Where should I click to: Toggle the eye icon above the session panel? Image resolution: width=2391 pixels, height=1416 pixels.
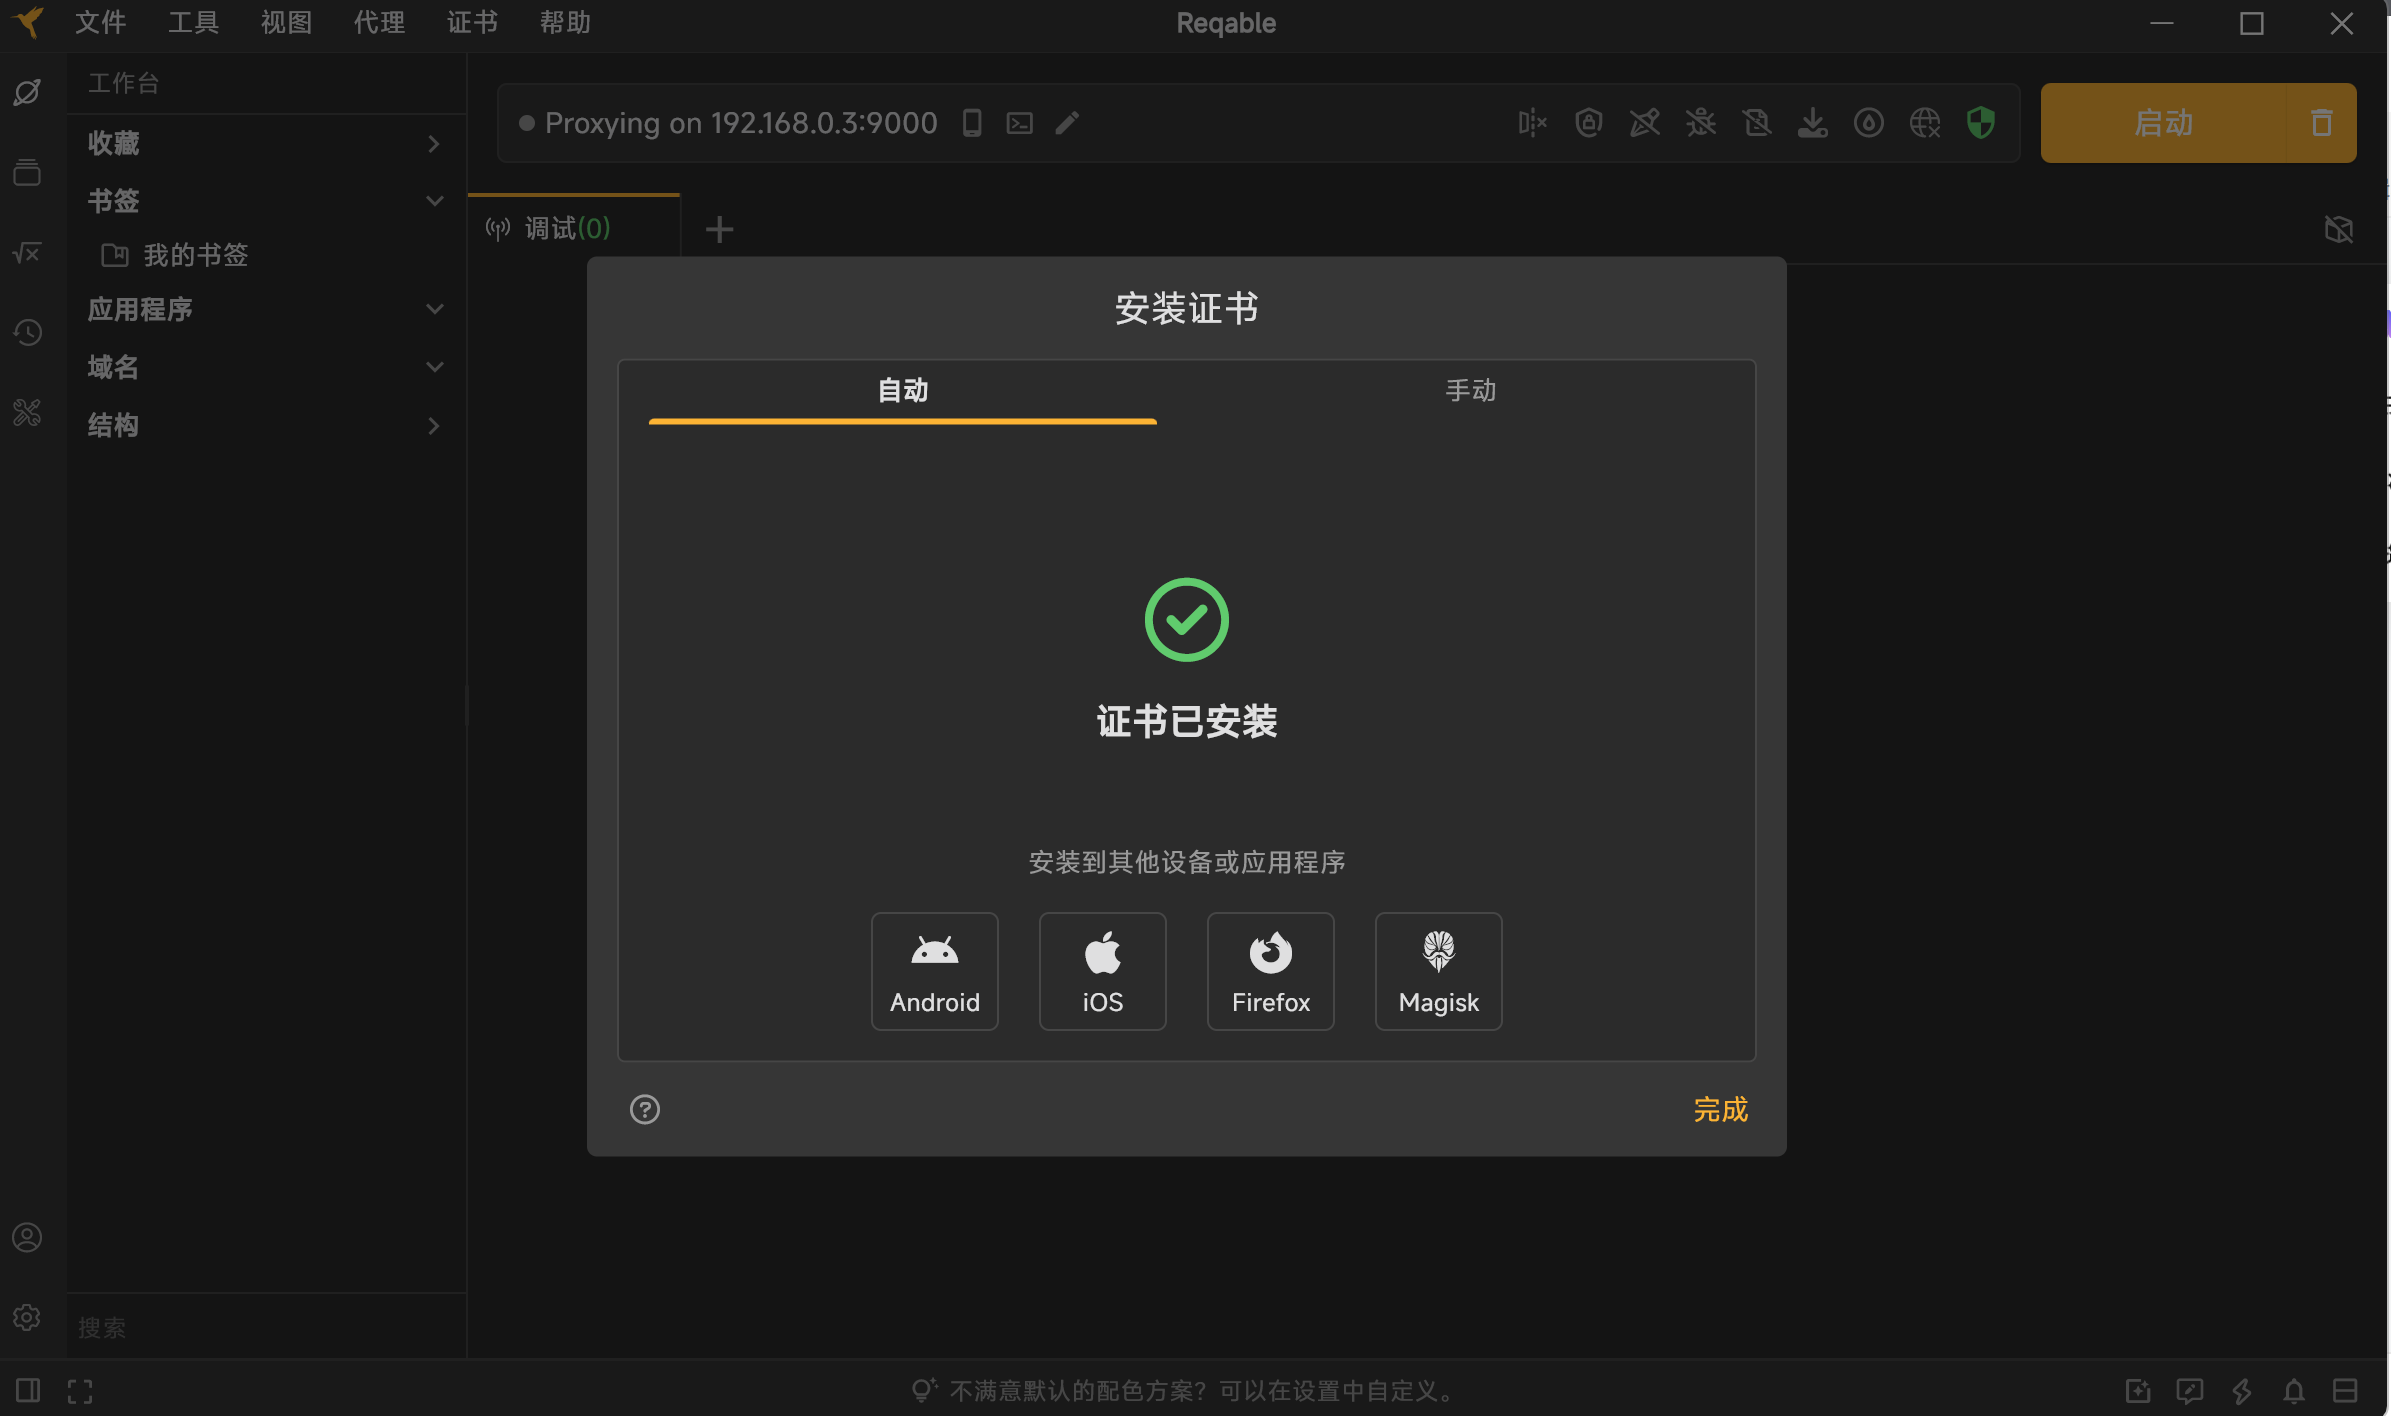(x=2340, y=228)
